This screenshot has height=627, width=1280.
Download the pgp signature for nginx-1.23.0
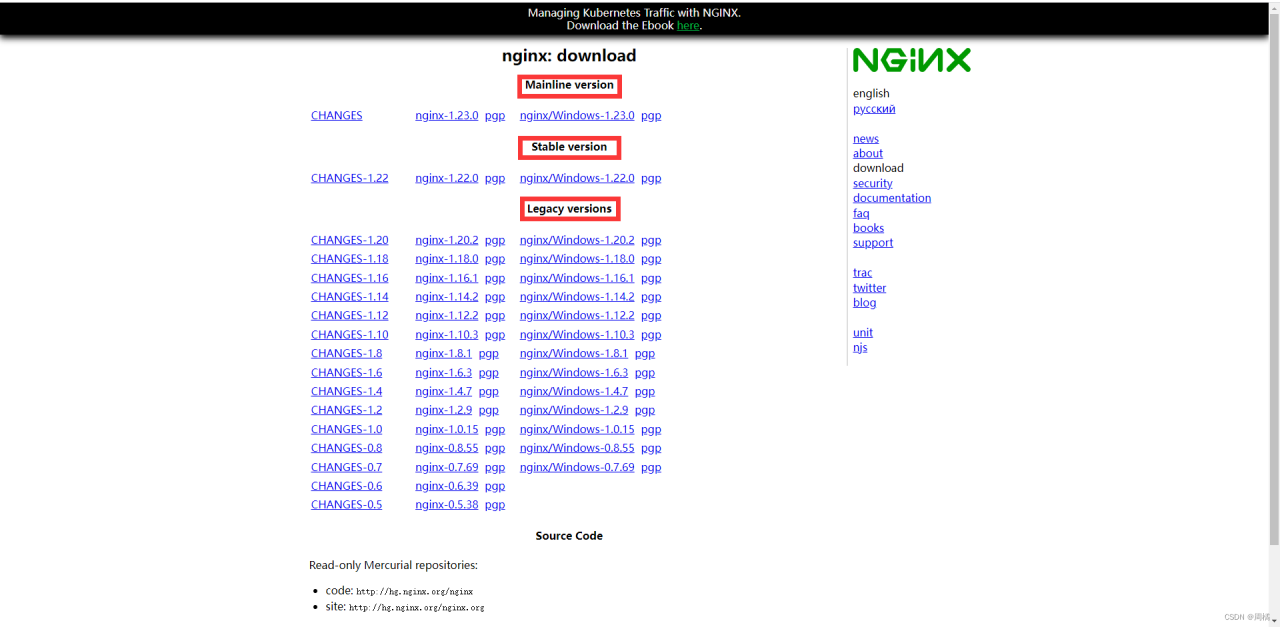coord(494,115)
